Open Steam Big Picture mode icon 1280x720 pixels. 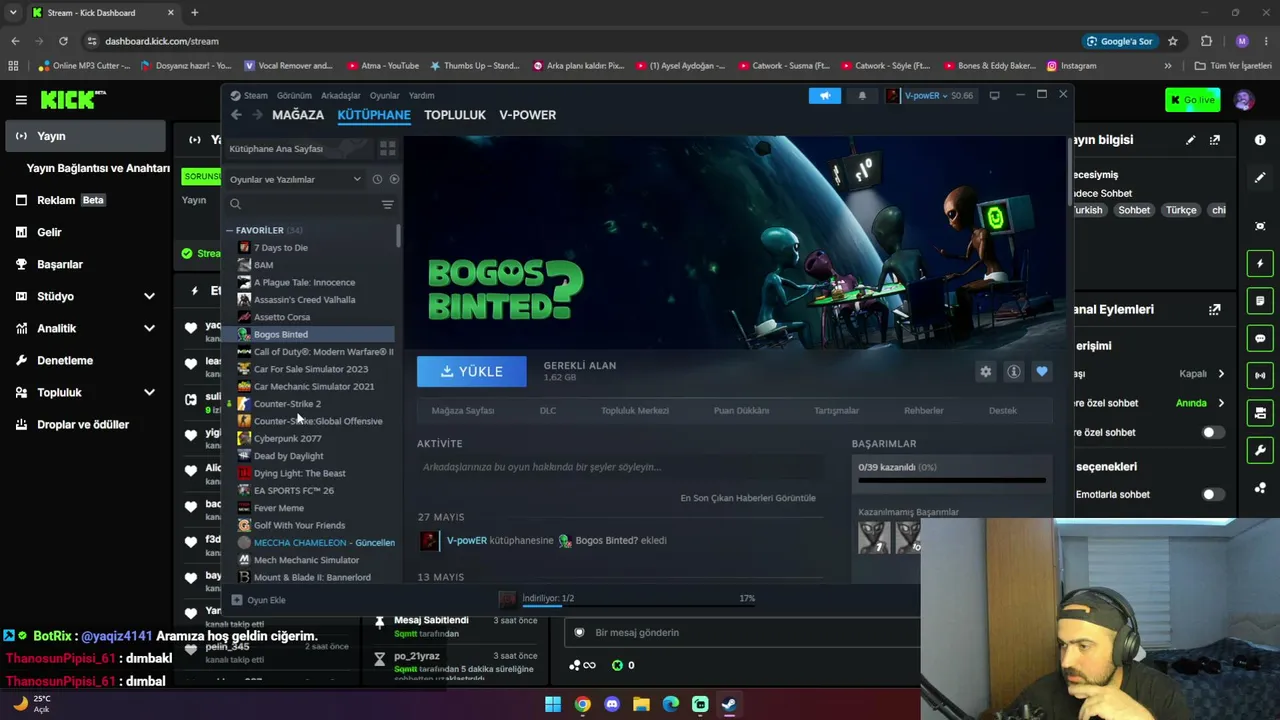(x=995, y=96)
